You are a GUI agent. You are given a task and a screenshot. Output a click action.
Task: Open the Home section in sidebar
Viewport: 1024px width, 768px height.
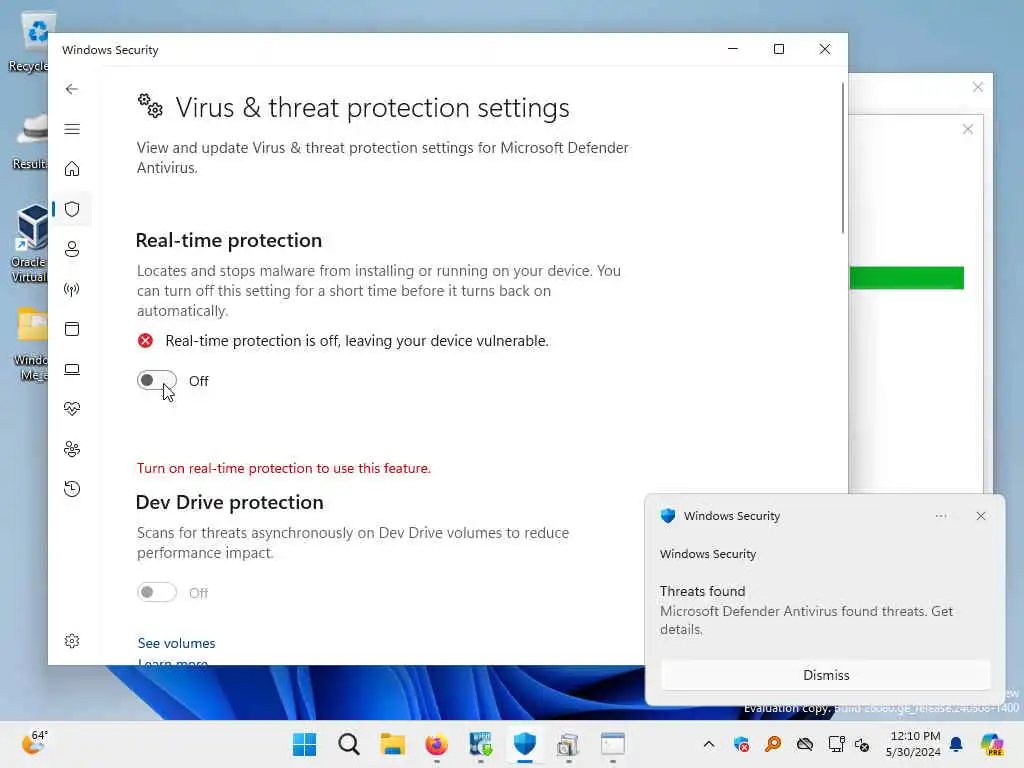(x=72, y=169)
